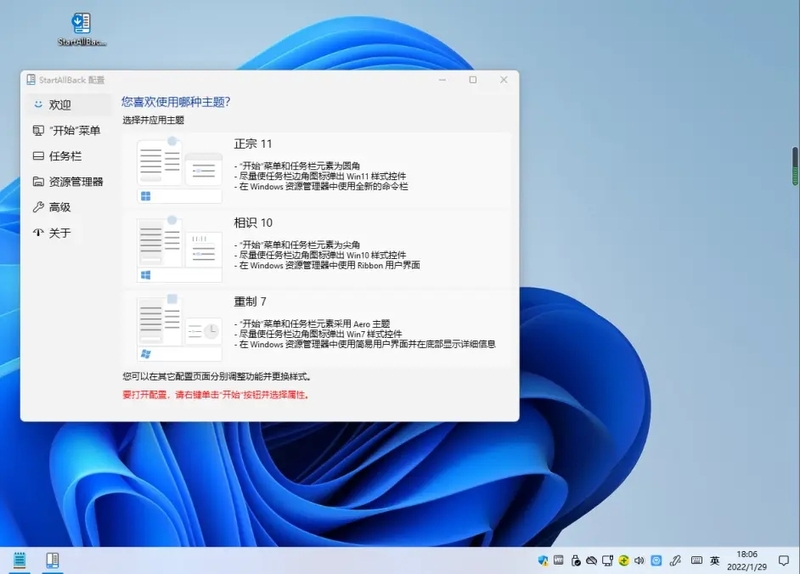Switch to the 高级 settings page
This screenshot has width=800, height=574.
[x=60, y=207]
